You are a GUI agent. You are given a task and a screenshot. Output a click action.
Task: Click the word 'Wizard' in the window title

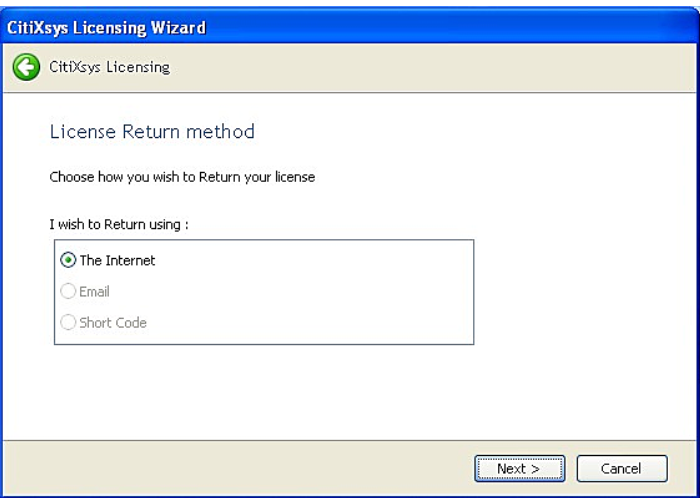click(178, 28)
